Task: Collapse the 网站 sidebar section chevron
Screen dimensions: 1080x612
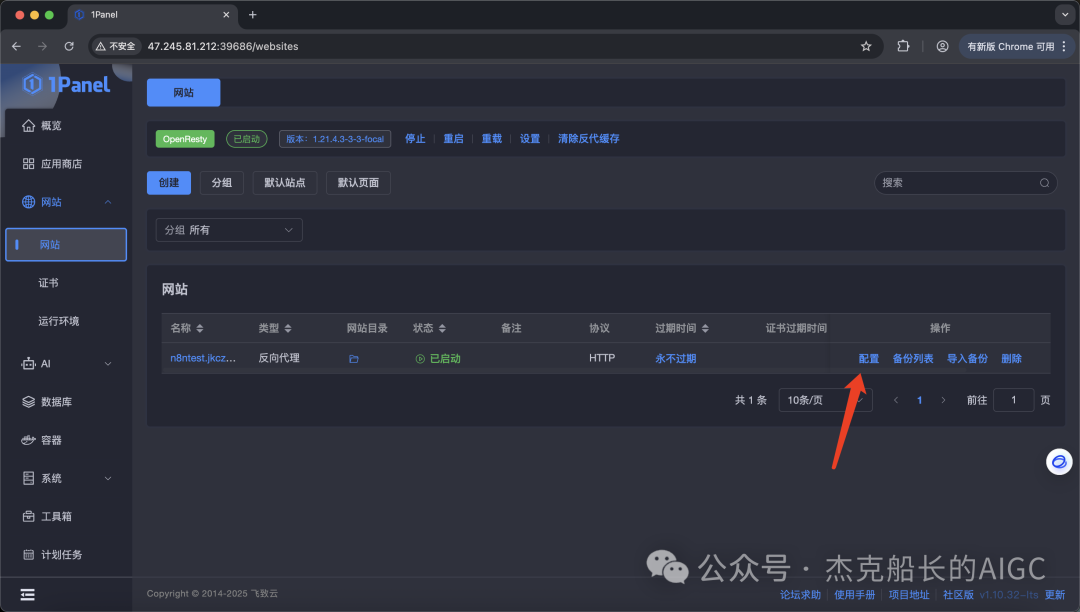Action: coord(108,202)
